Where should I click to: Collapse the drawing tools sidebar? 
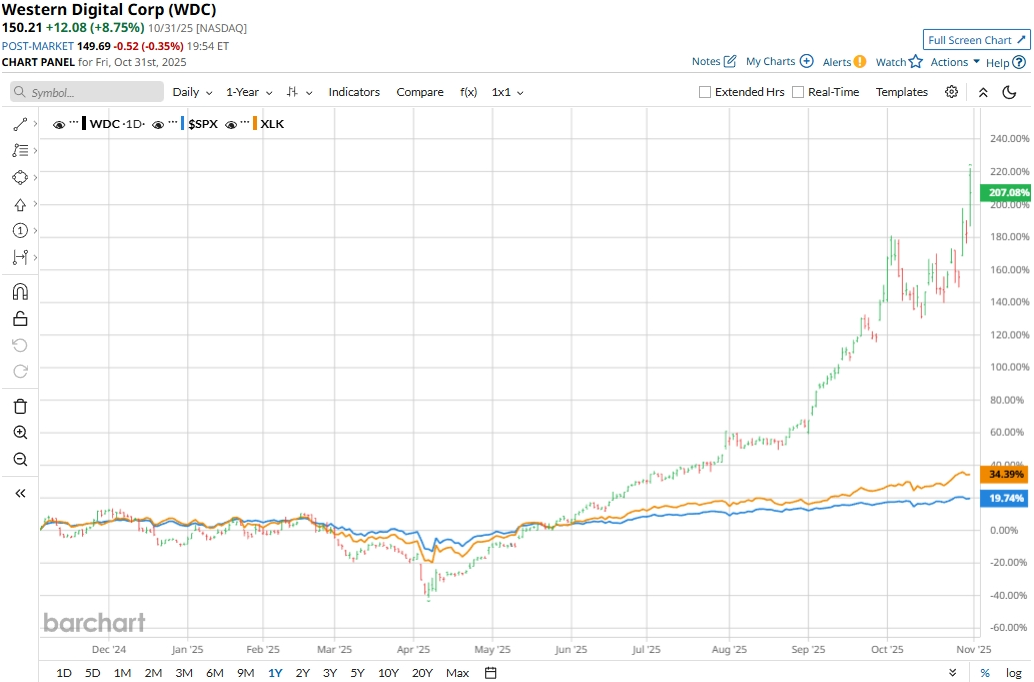pyautogui.click(x=20, y=493)
